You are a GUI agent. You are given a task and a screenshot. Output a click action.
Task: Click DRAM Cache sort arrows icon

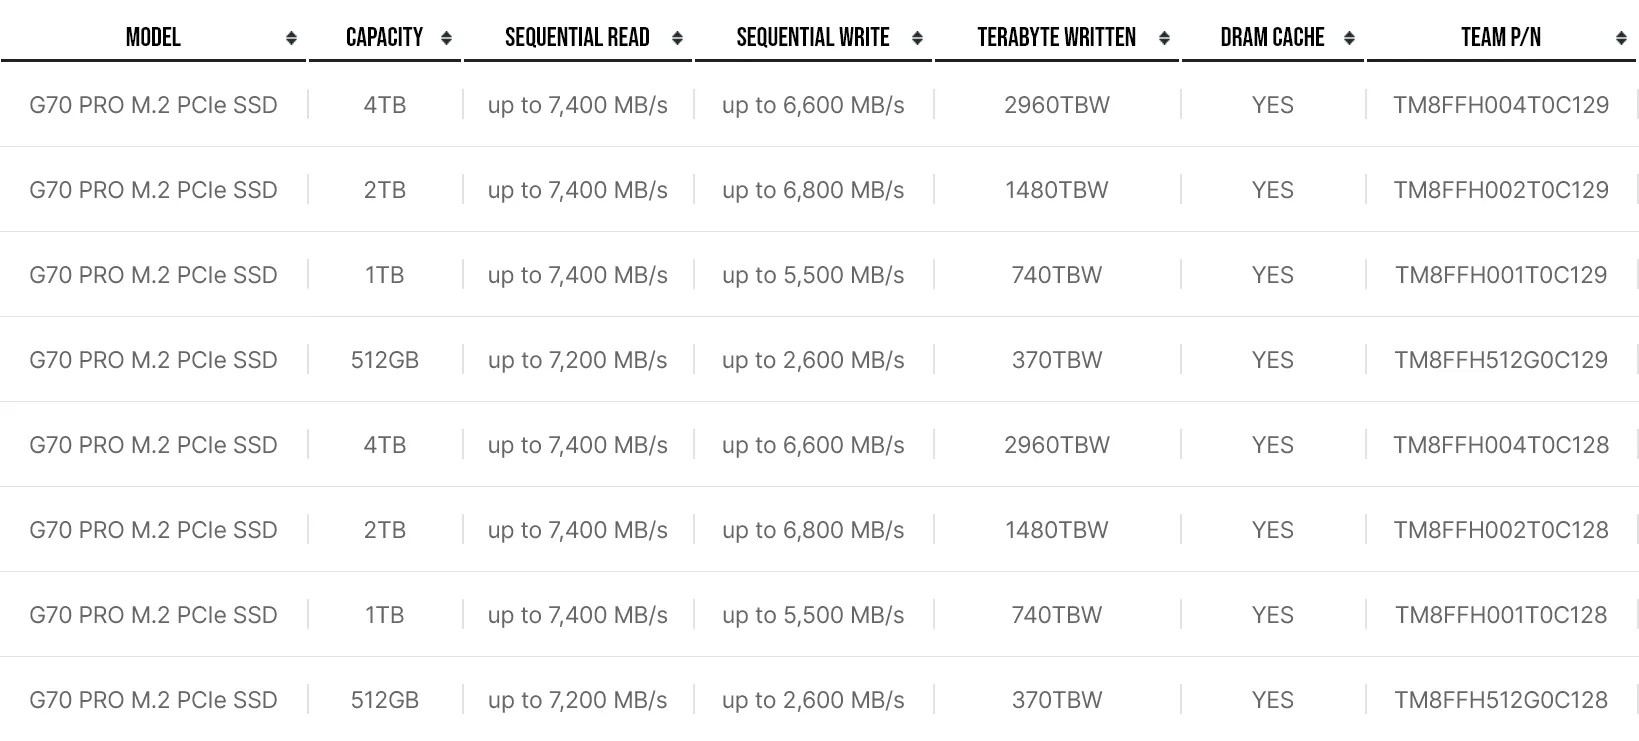point(1349,38)
